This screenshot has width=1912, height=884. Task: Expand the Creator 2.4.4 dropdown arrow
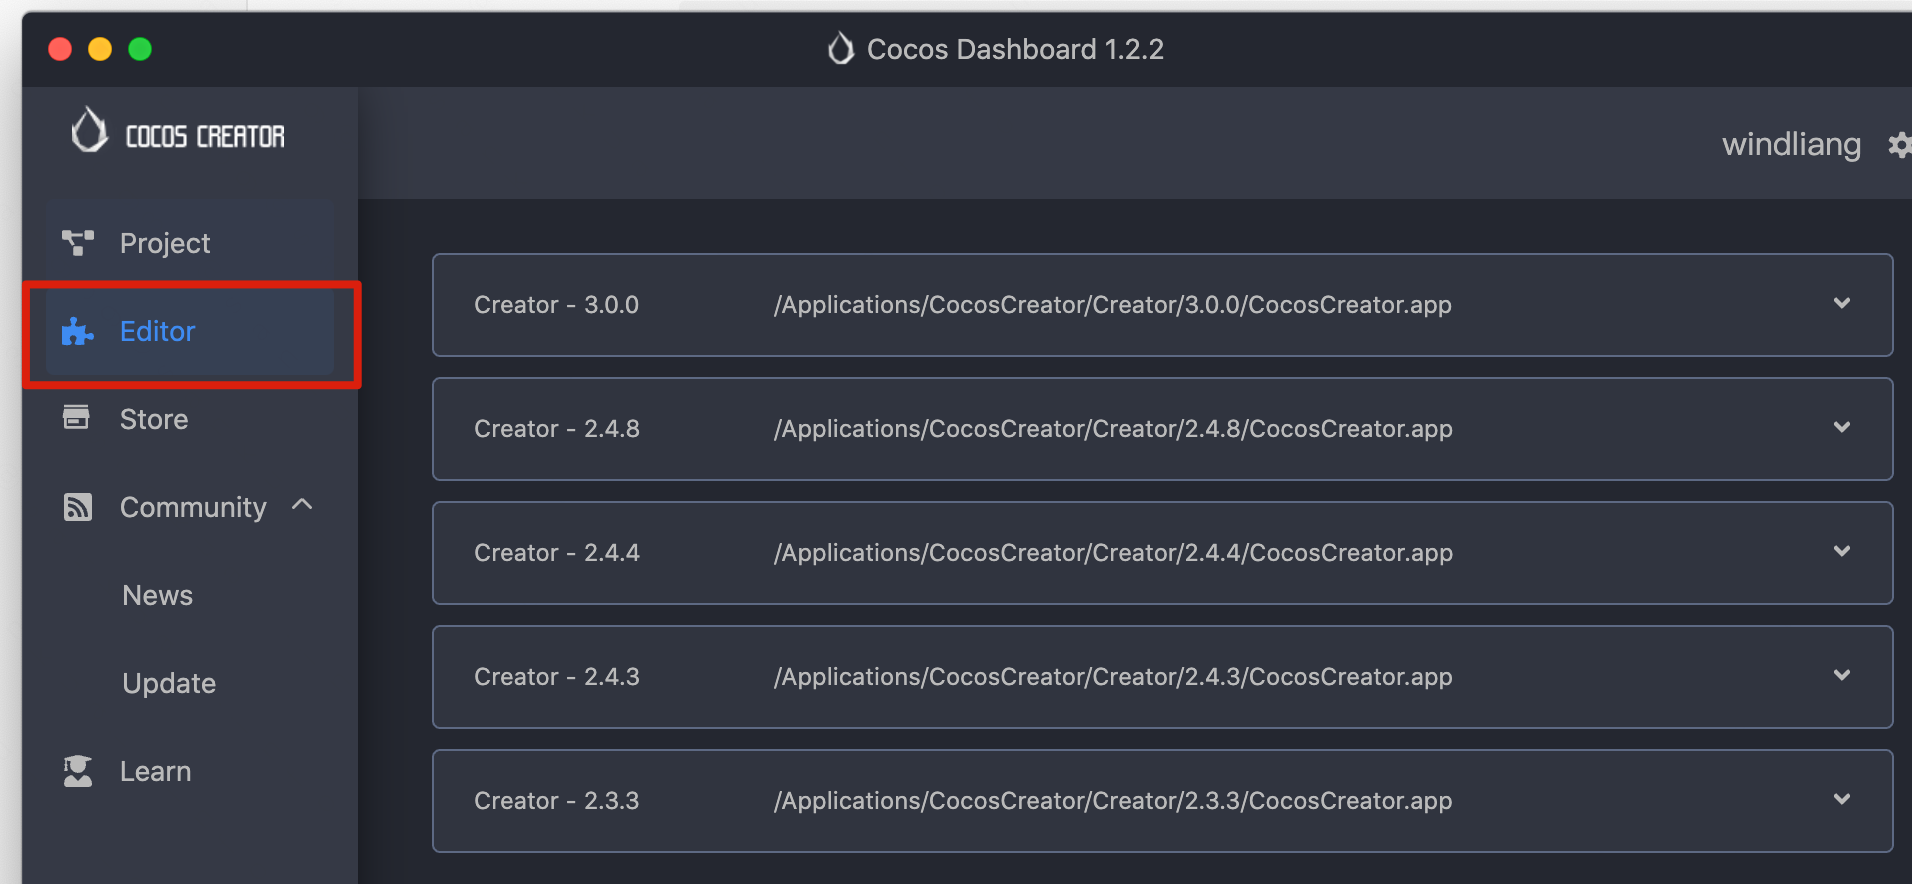(x=1842, y=551)
